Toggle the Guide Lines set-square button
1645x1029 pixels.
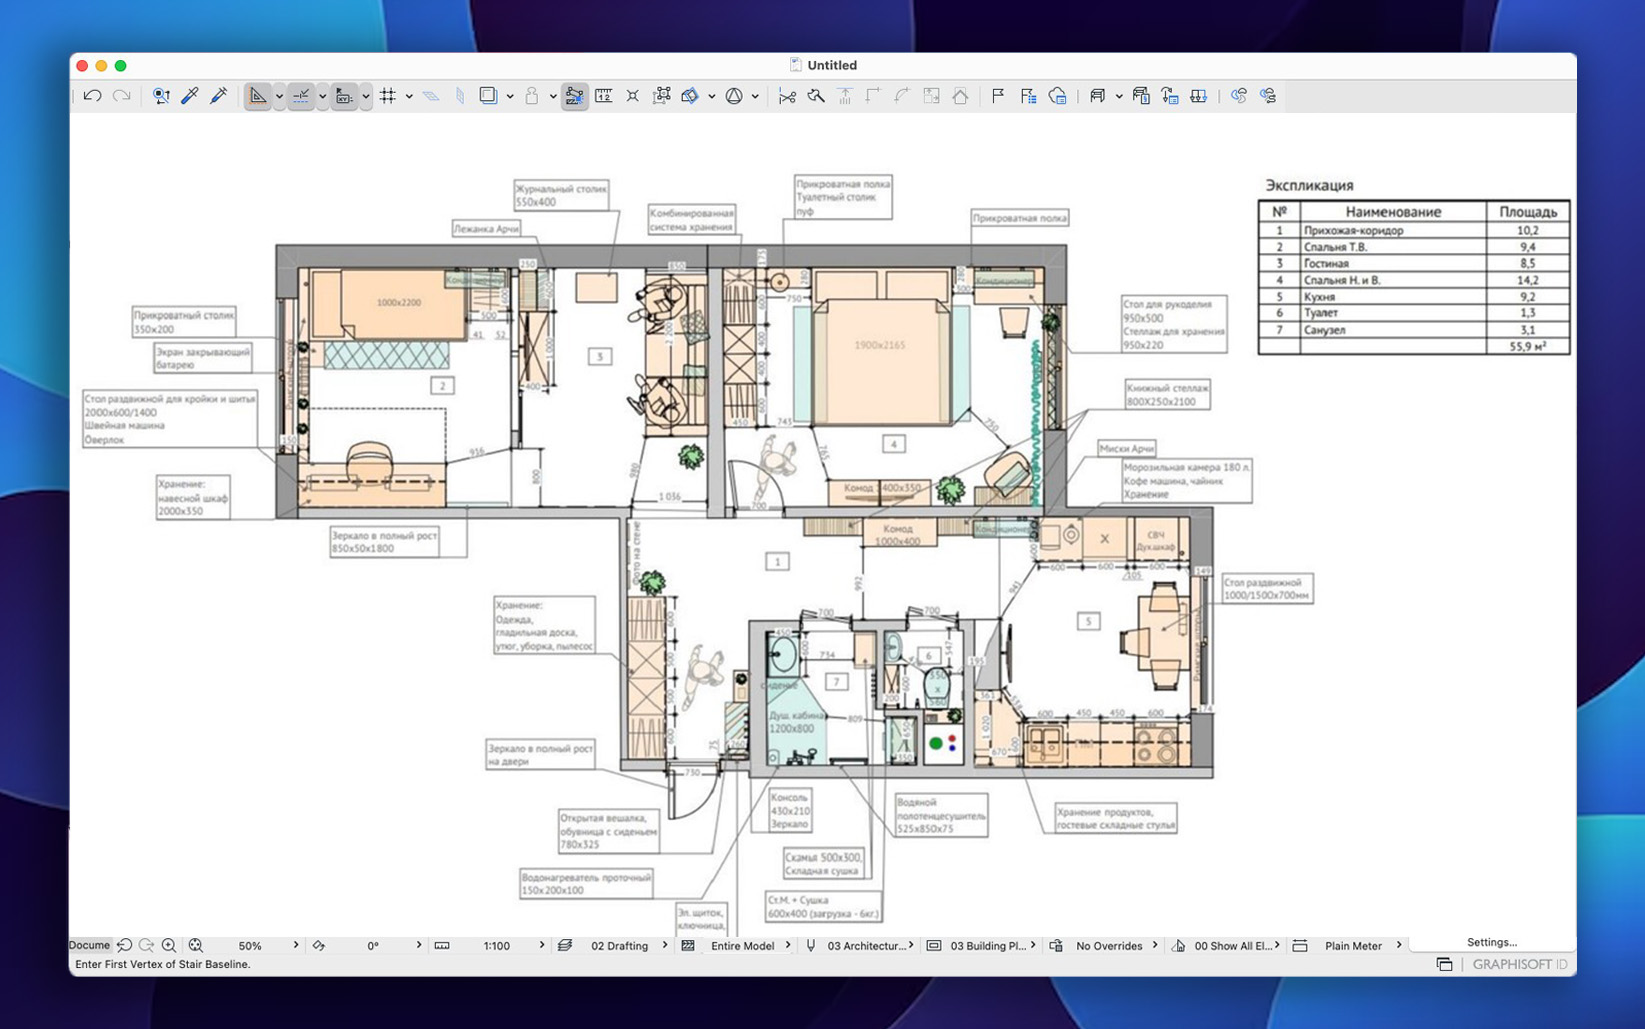click(258, 96)
